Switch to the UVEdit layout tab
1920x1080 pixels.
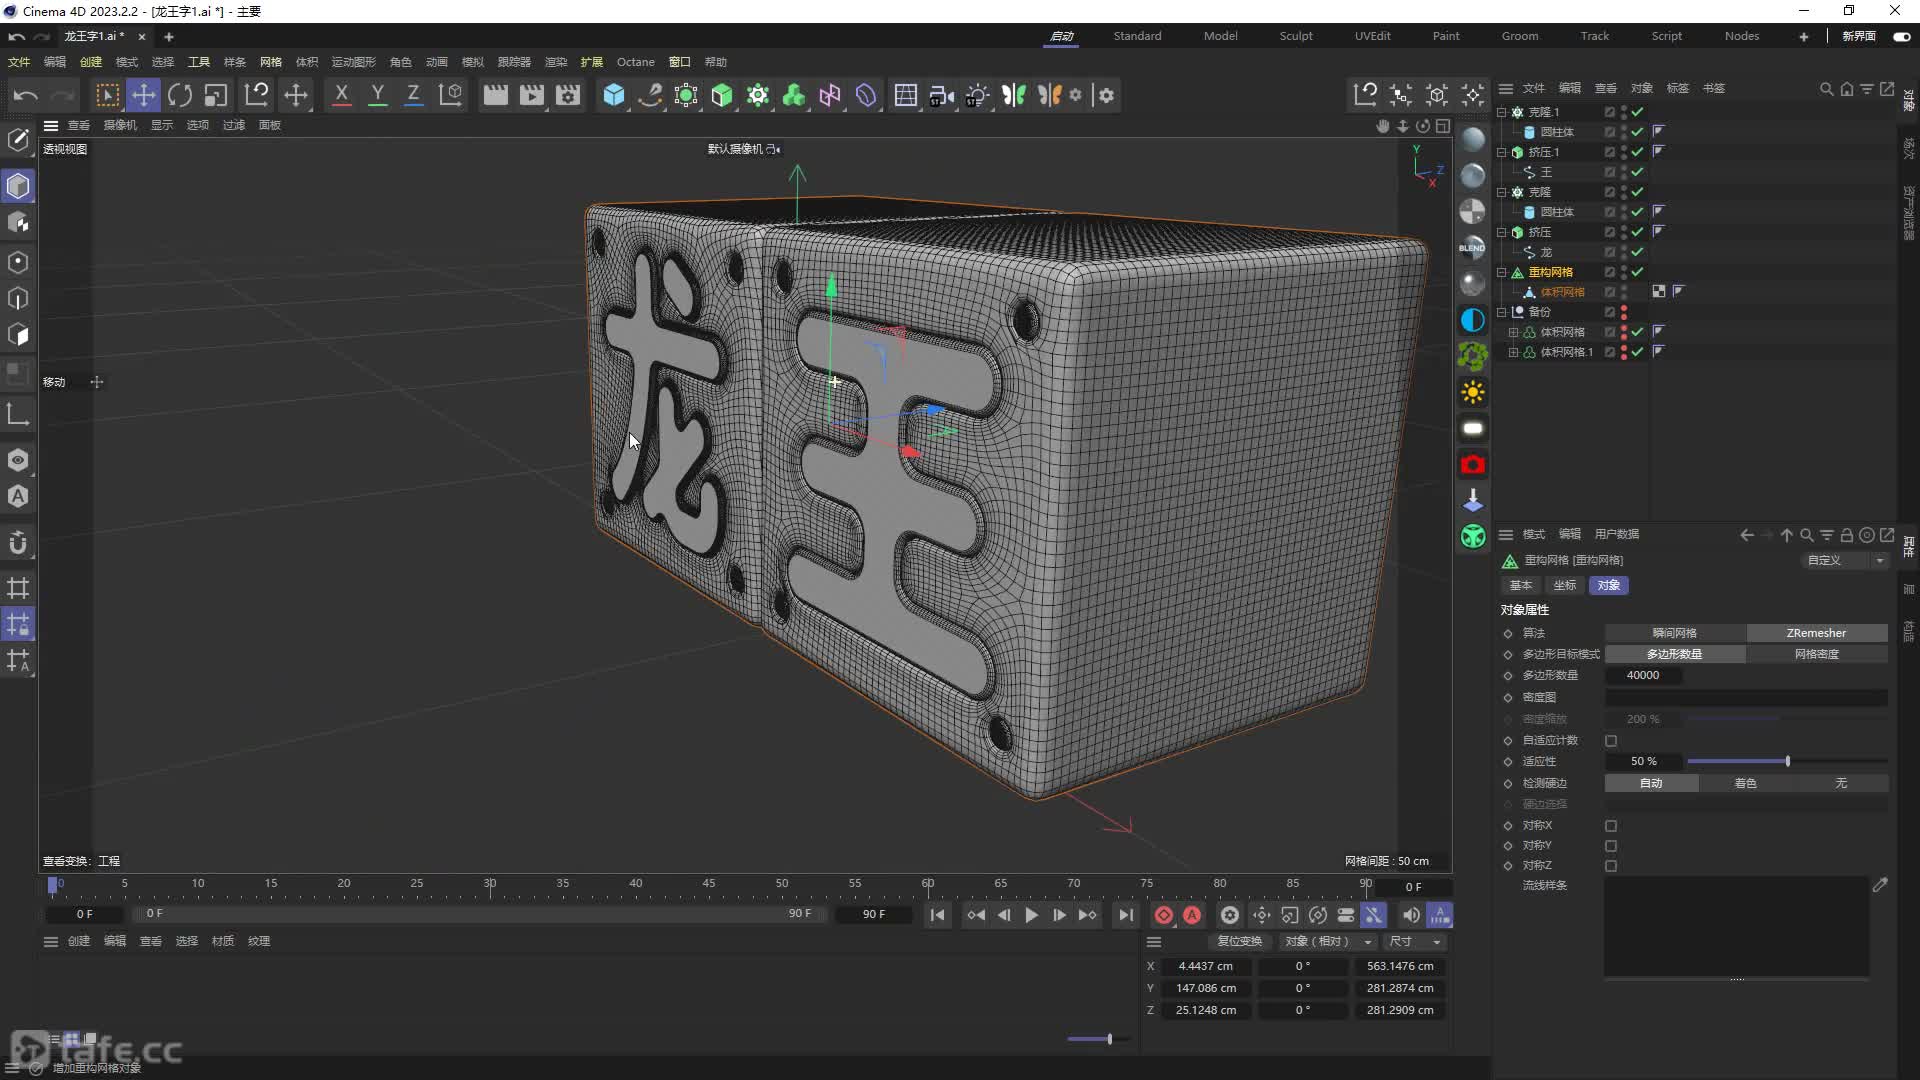coord(1372,36)
